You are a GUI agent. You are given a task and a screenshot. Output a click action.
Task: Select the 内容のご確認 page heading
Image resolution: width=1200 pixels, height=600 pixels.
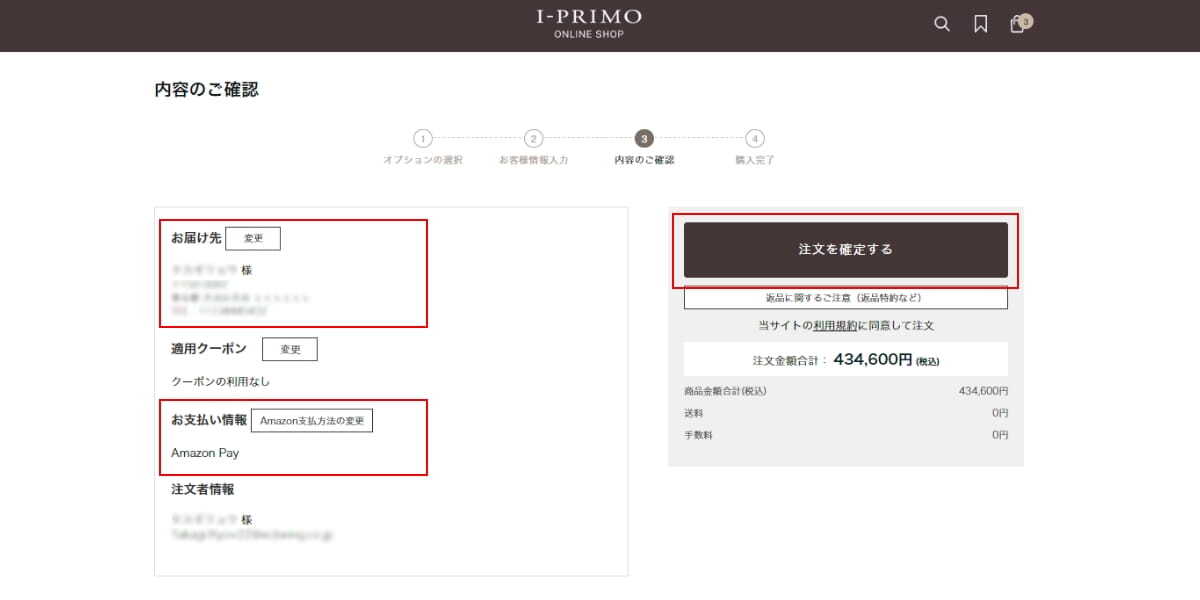206,90
